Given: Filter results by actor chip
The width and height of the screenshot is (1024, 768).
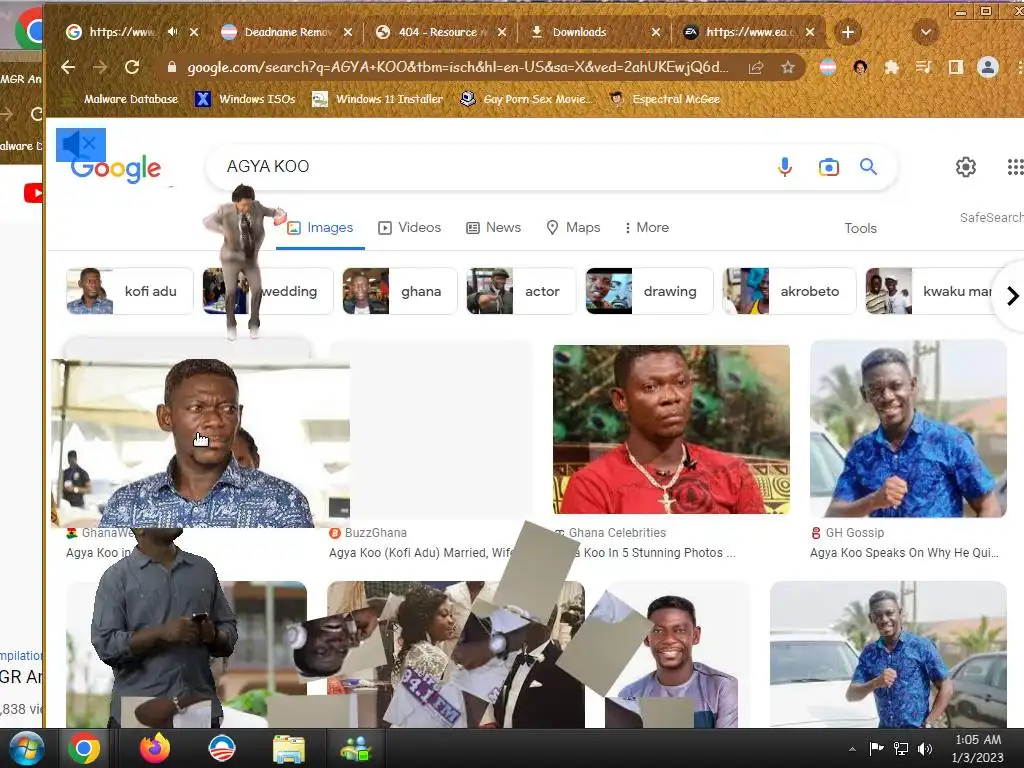Looking at the screenshot, I should click(521, 291).
